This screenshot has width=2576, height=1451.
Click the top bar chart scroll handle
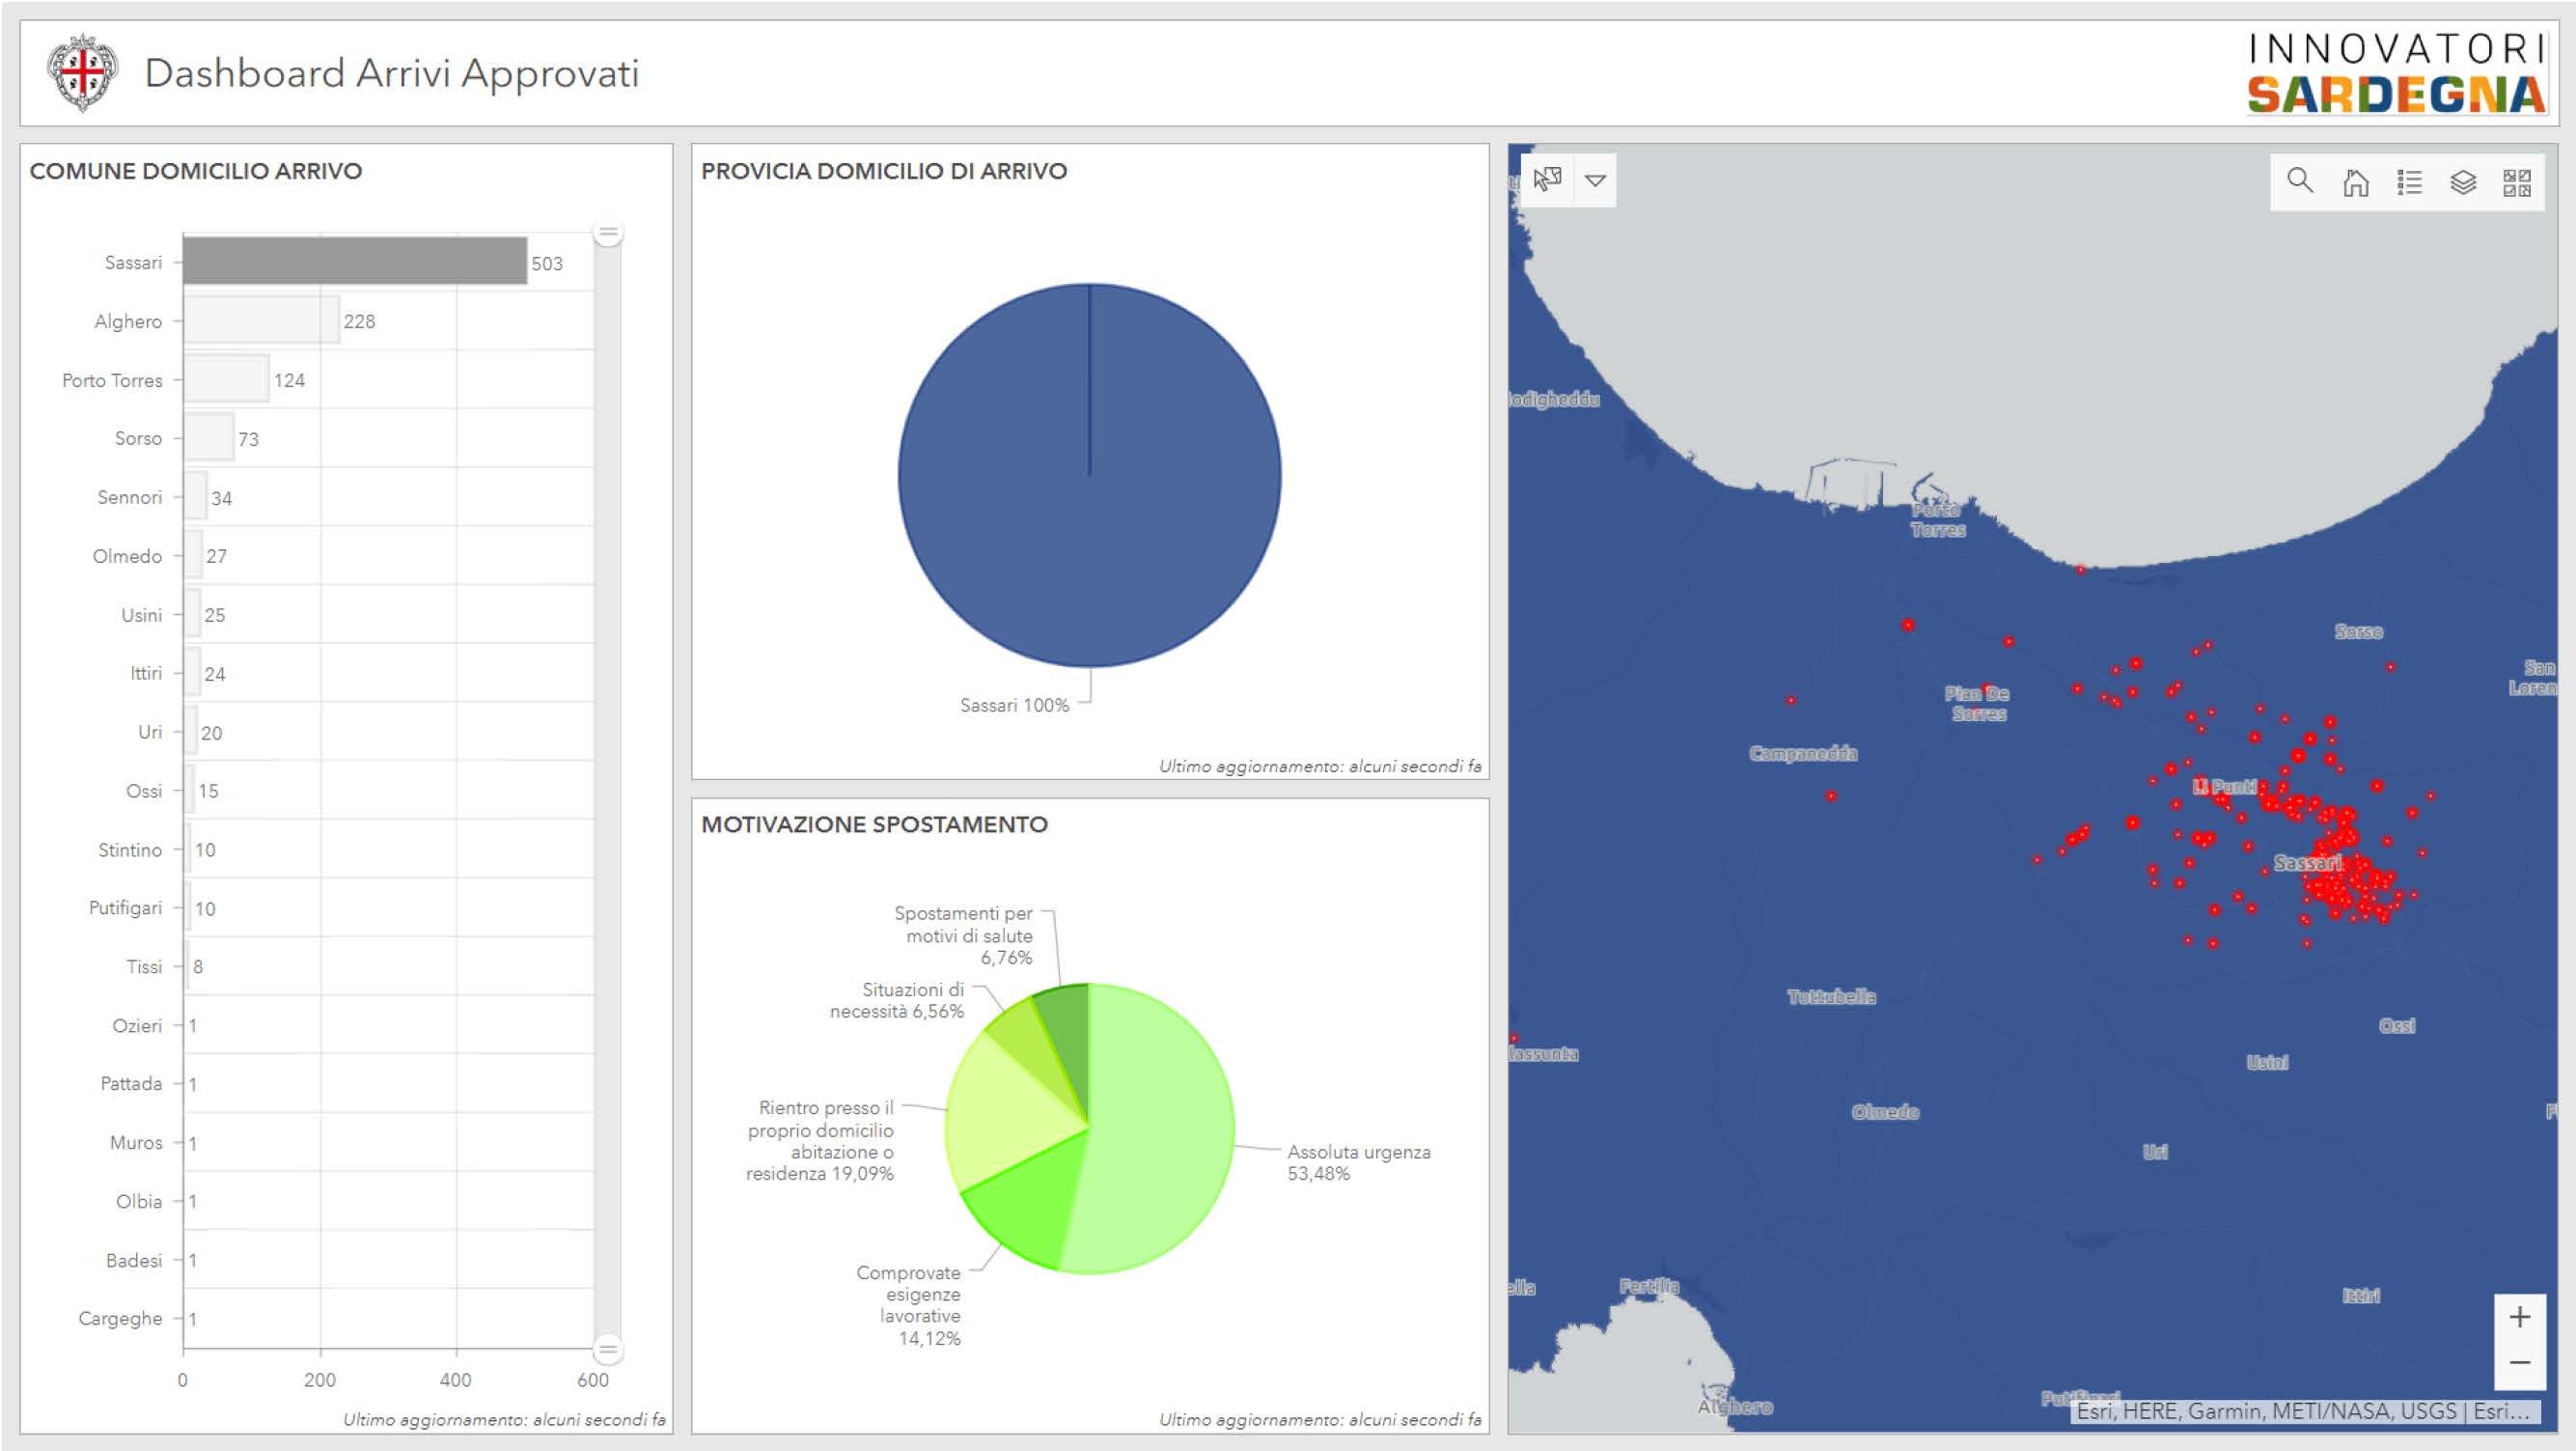click(x=607, y=232)
